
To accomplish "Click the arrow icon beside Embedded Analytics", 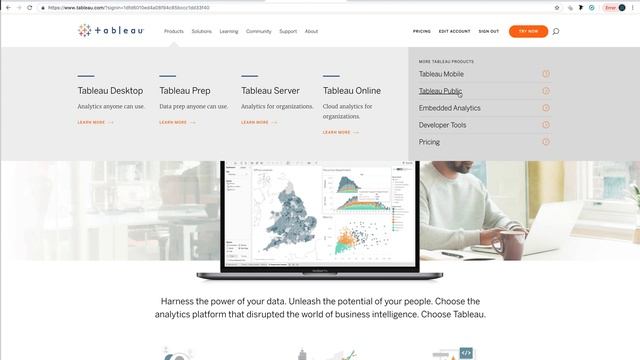I will click(x=546, y=108).
